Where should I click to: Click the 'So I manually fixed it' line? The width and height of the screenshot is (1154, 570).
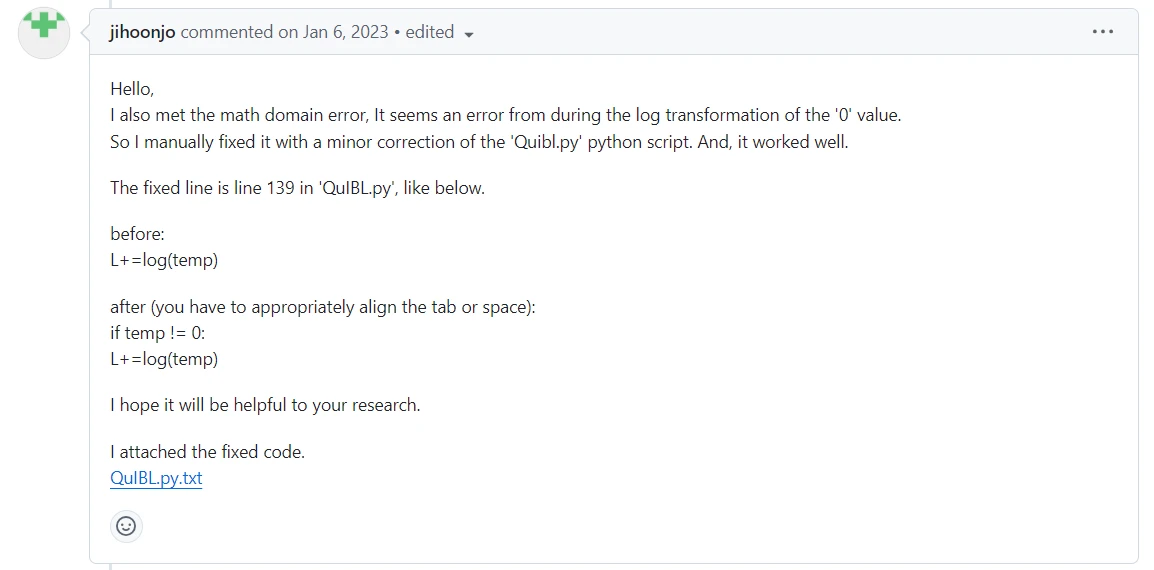478,142
